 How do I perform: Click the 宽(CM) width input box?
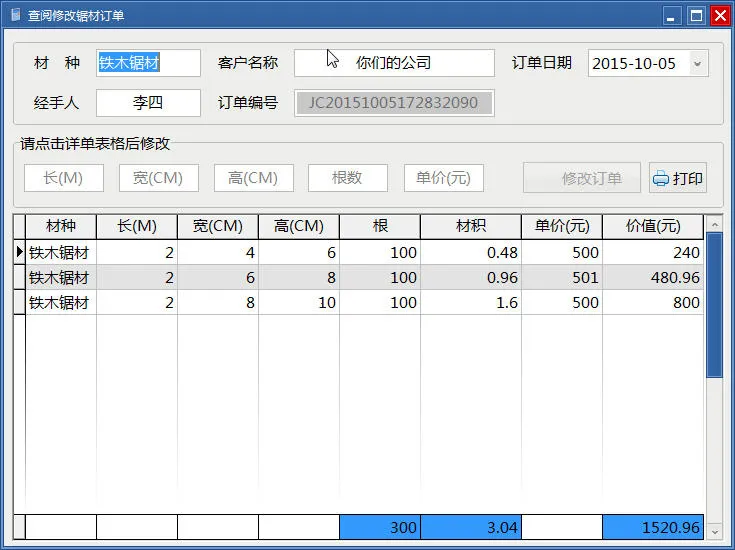(158, 178)
